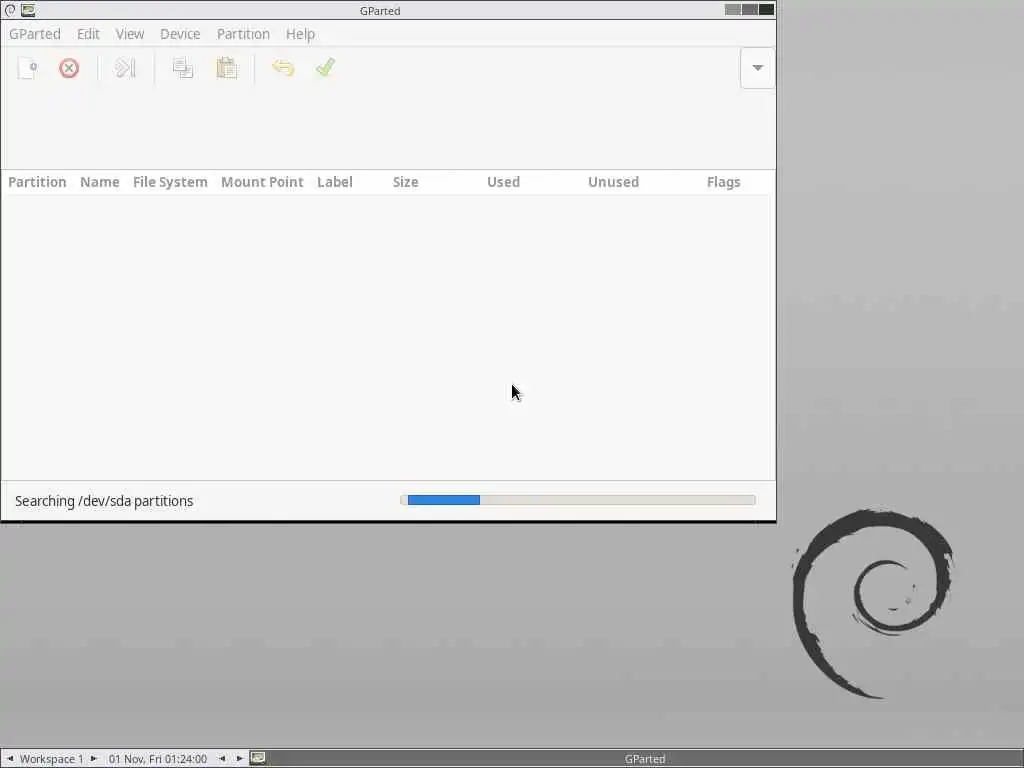Click the Paste partition clipboard icon
This screenshot has width=1024, height=768.
pos(227,68)
